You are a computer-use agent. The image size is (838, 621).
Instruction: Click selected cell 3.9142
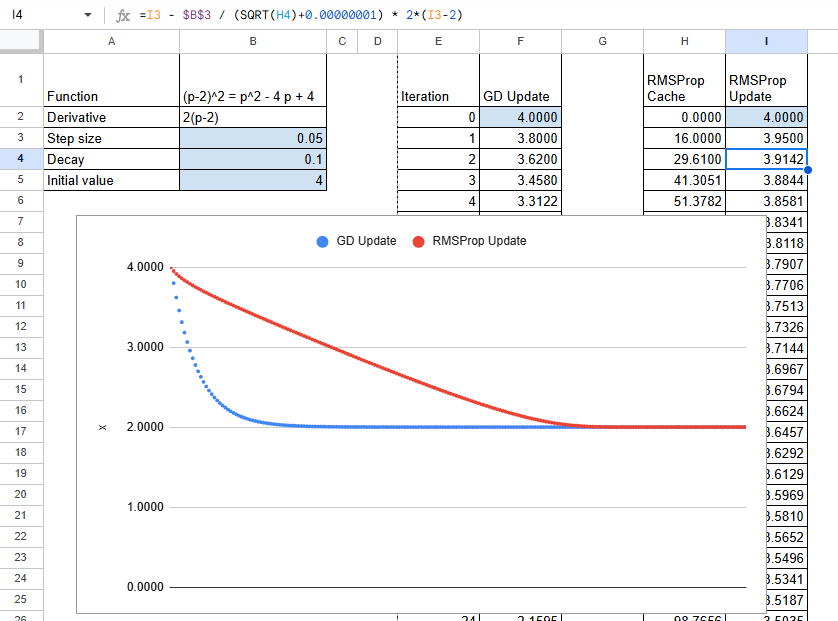766,159
